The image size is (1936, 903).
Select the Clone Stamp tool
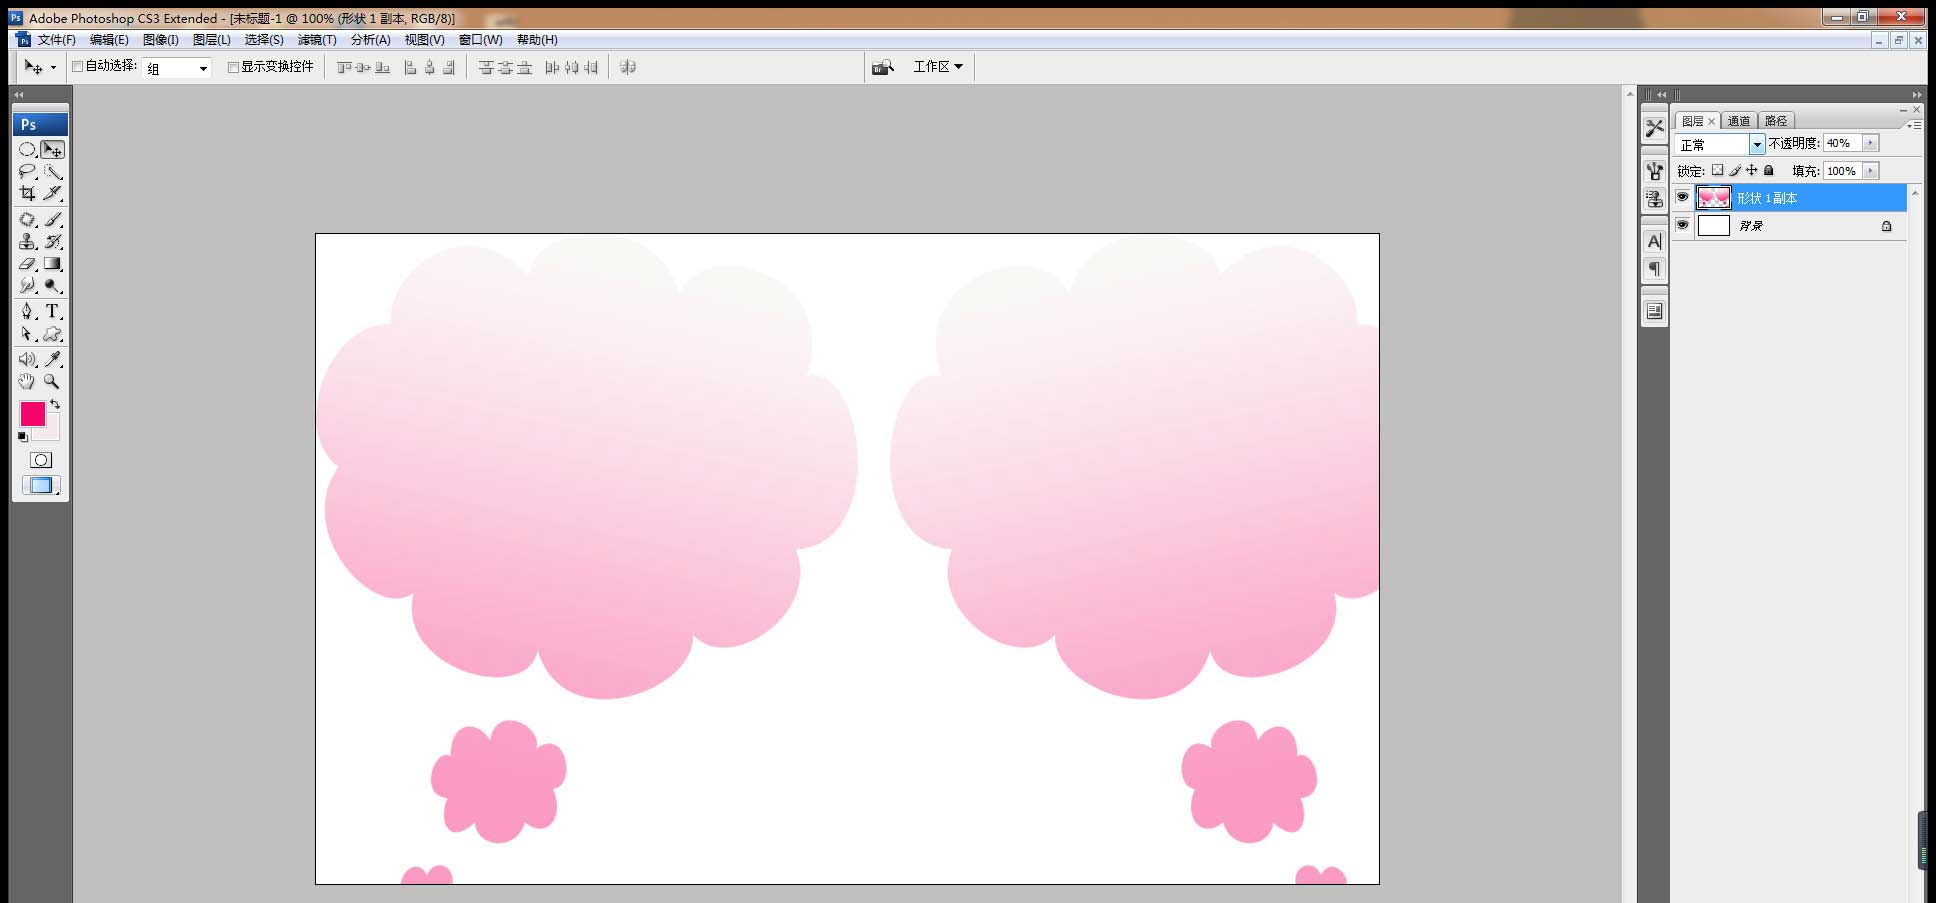click(28, 241)
